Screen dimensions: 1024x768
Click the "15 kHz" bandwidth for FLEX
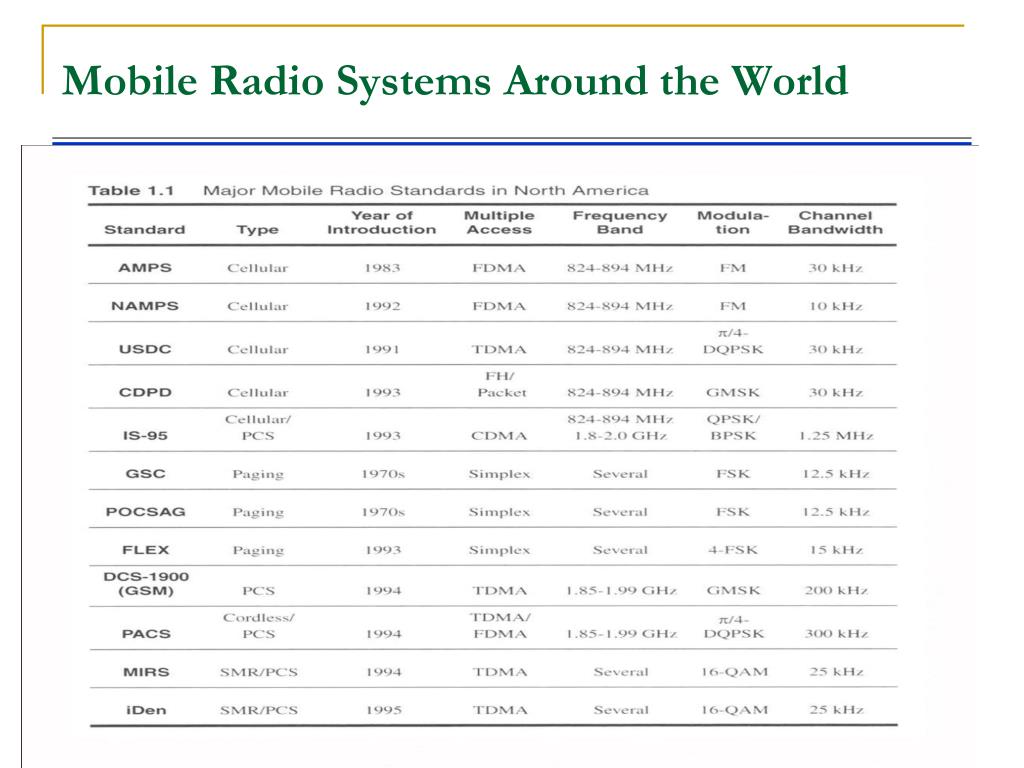click(837, 550)
